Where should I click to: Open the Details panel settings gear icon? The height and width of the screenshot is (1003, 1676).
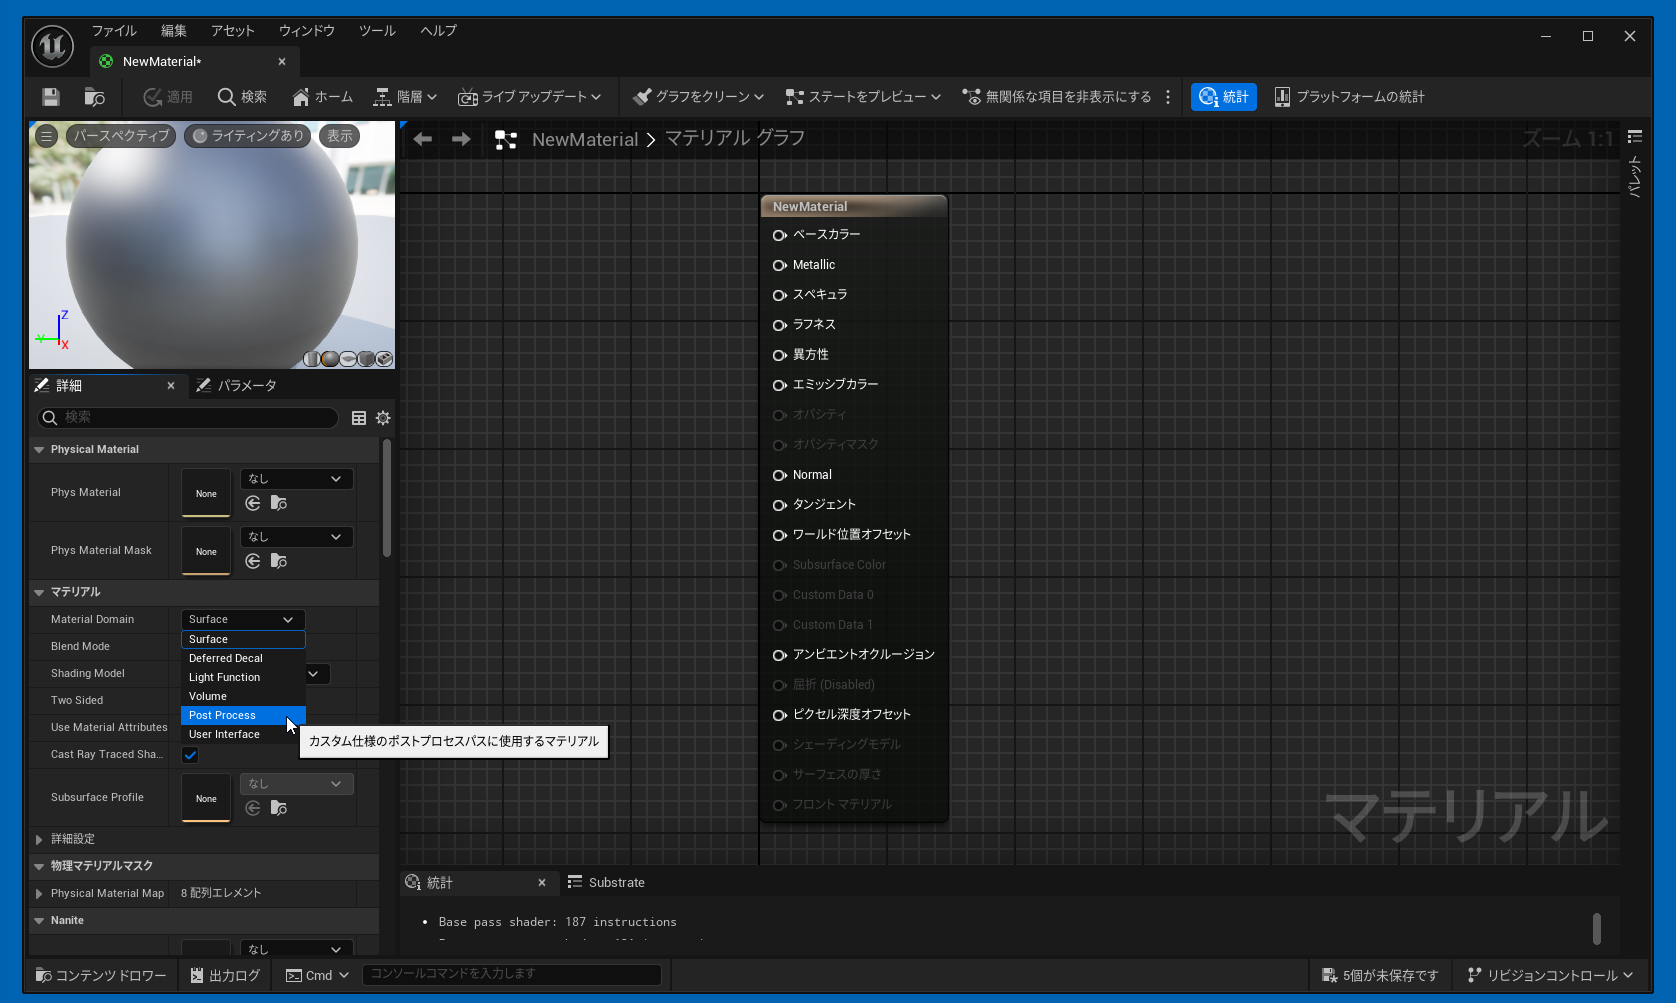point(383,418)
